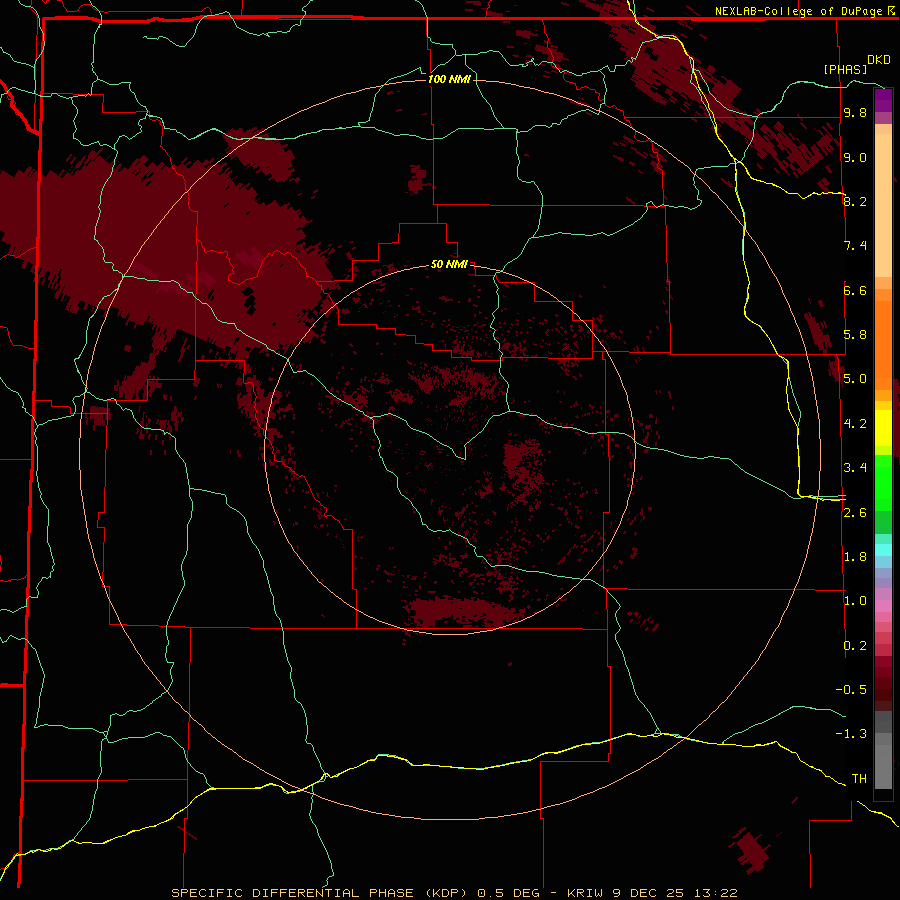
Task: Pick the purple band atop color scale
Action: coord(883,100)
